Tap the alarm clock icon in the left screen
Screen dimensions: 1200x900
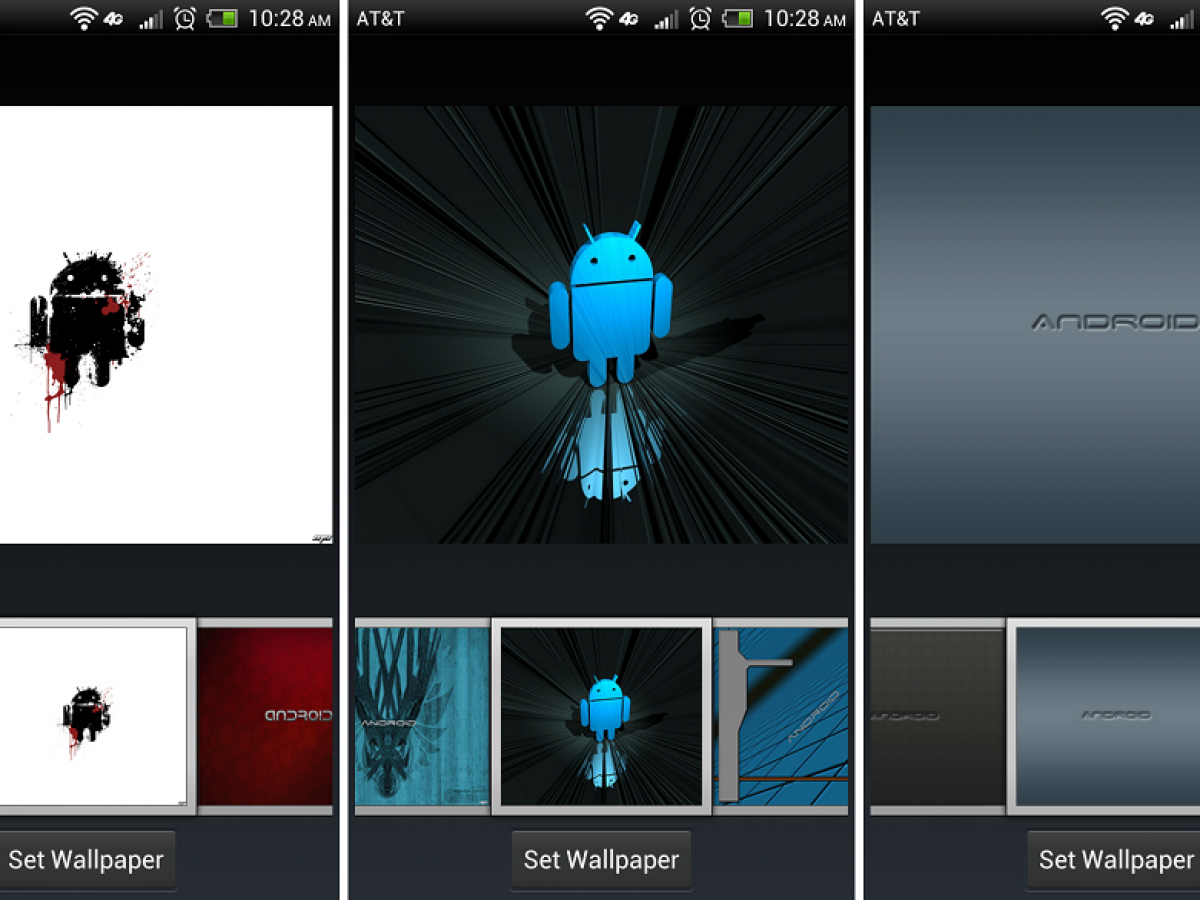click(185, 18)
